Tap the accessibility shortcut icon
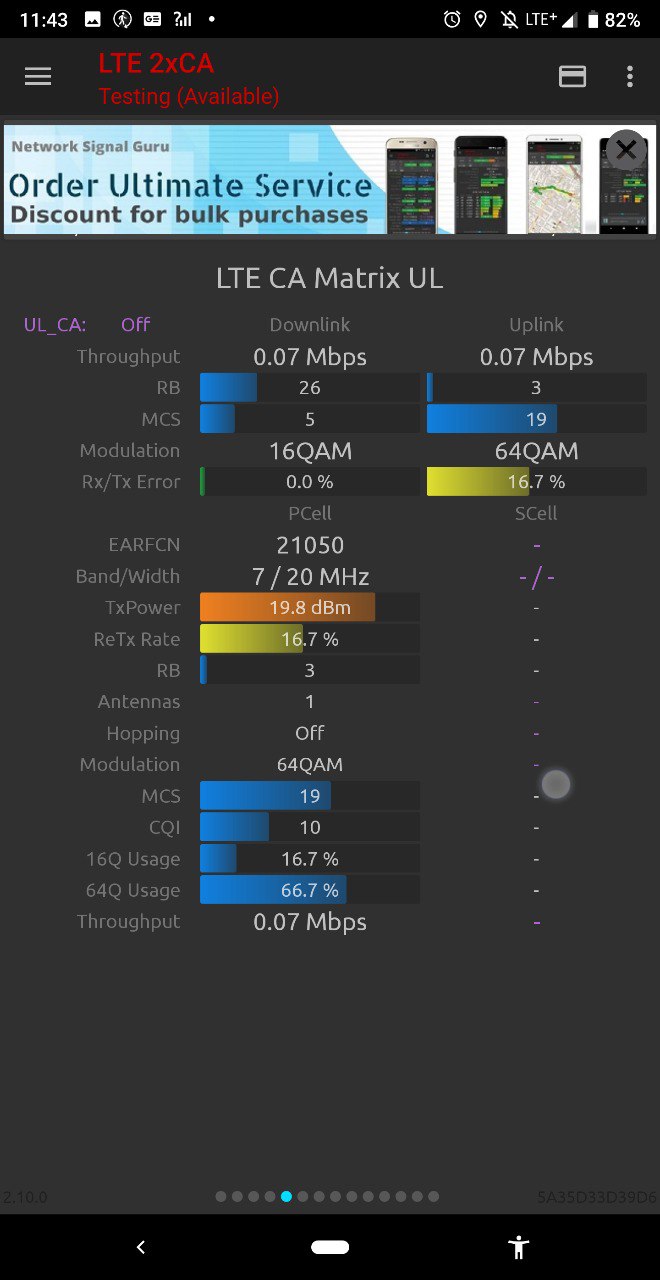This screenshot has height=1280, width=660. pos(518,1247)
